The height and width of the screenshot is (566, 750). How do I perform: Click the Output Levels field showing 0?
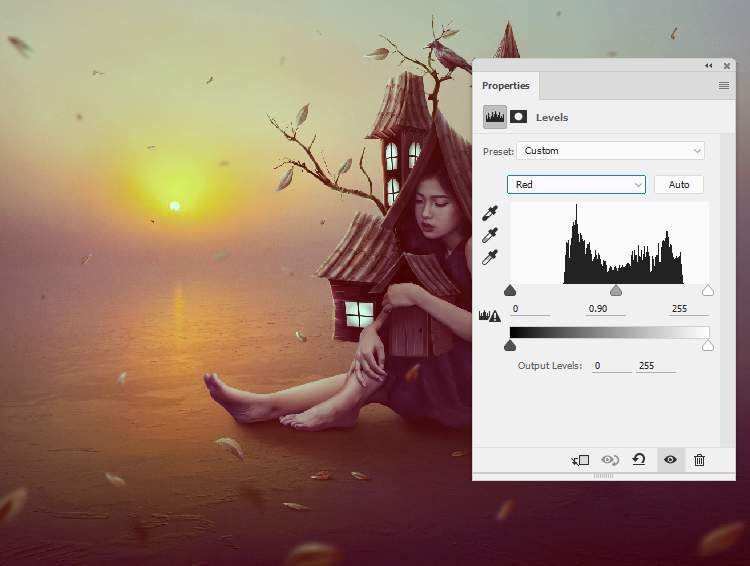[612, 366]
